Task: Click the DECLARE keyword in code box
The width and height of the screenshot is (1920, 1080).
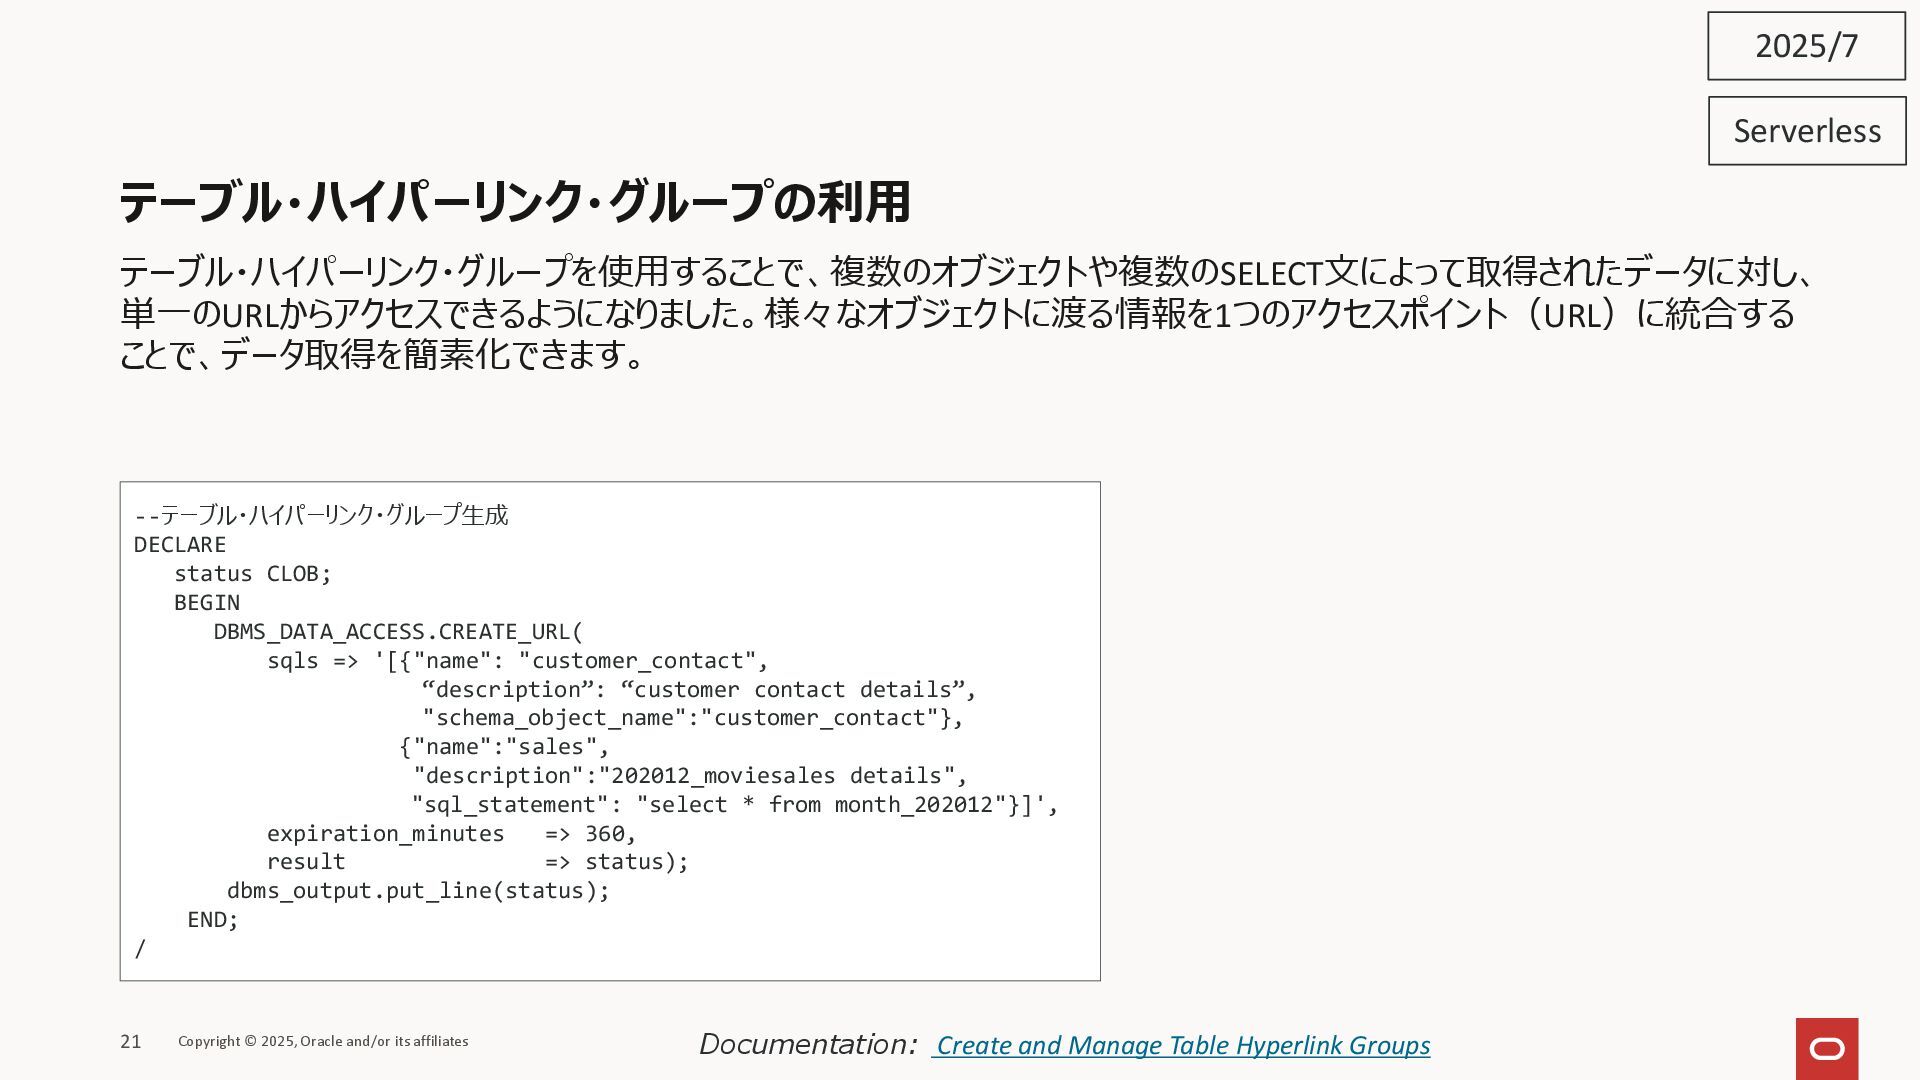Action: 180,545
